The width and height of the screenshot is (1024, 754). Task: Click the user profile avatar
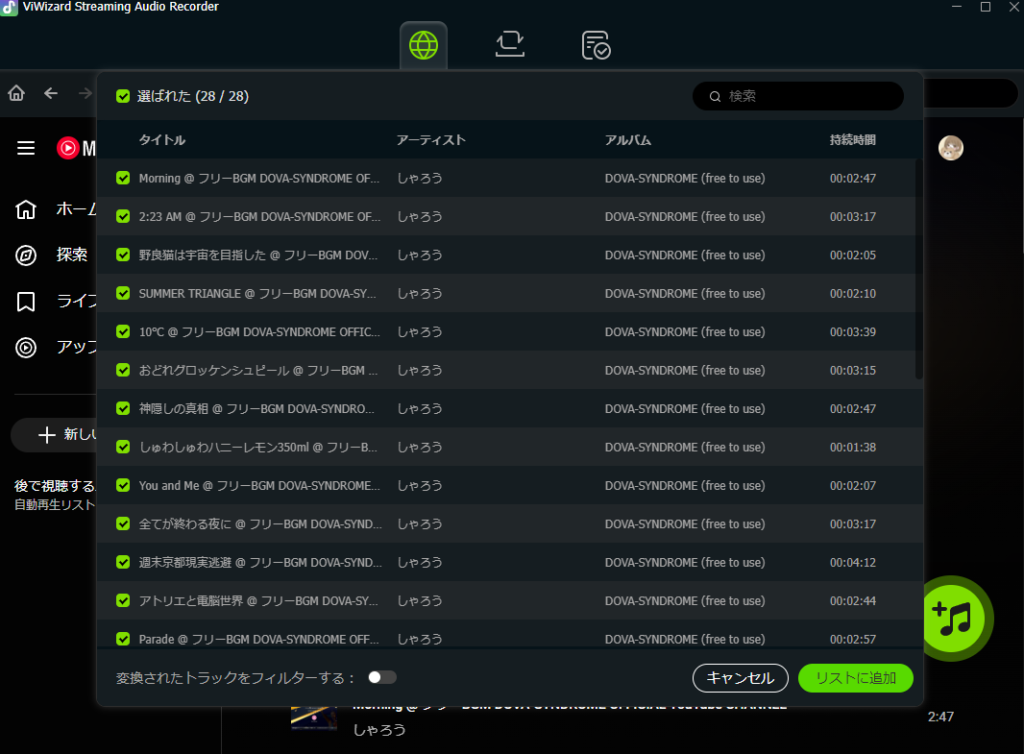tap(950, 148)
